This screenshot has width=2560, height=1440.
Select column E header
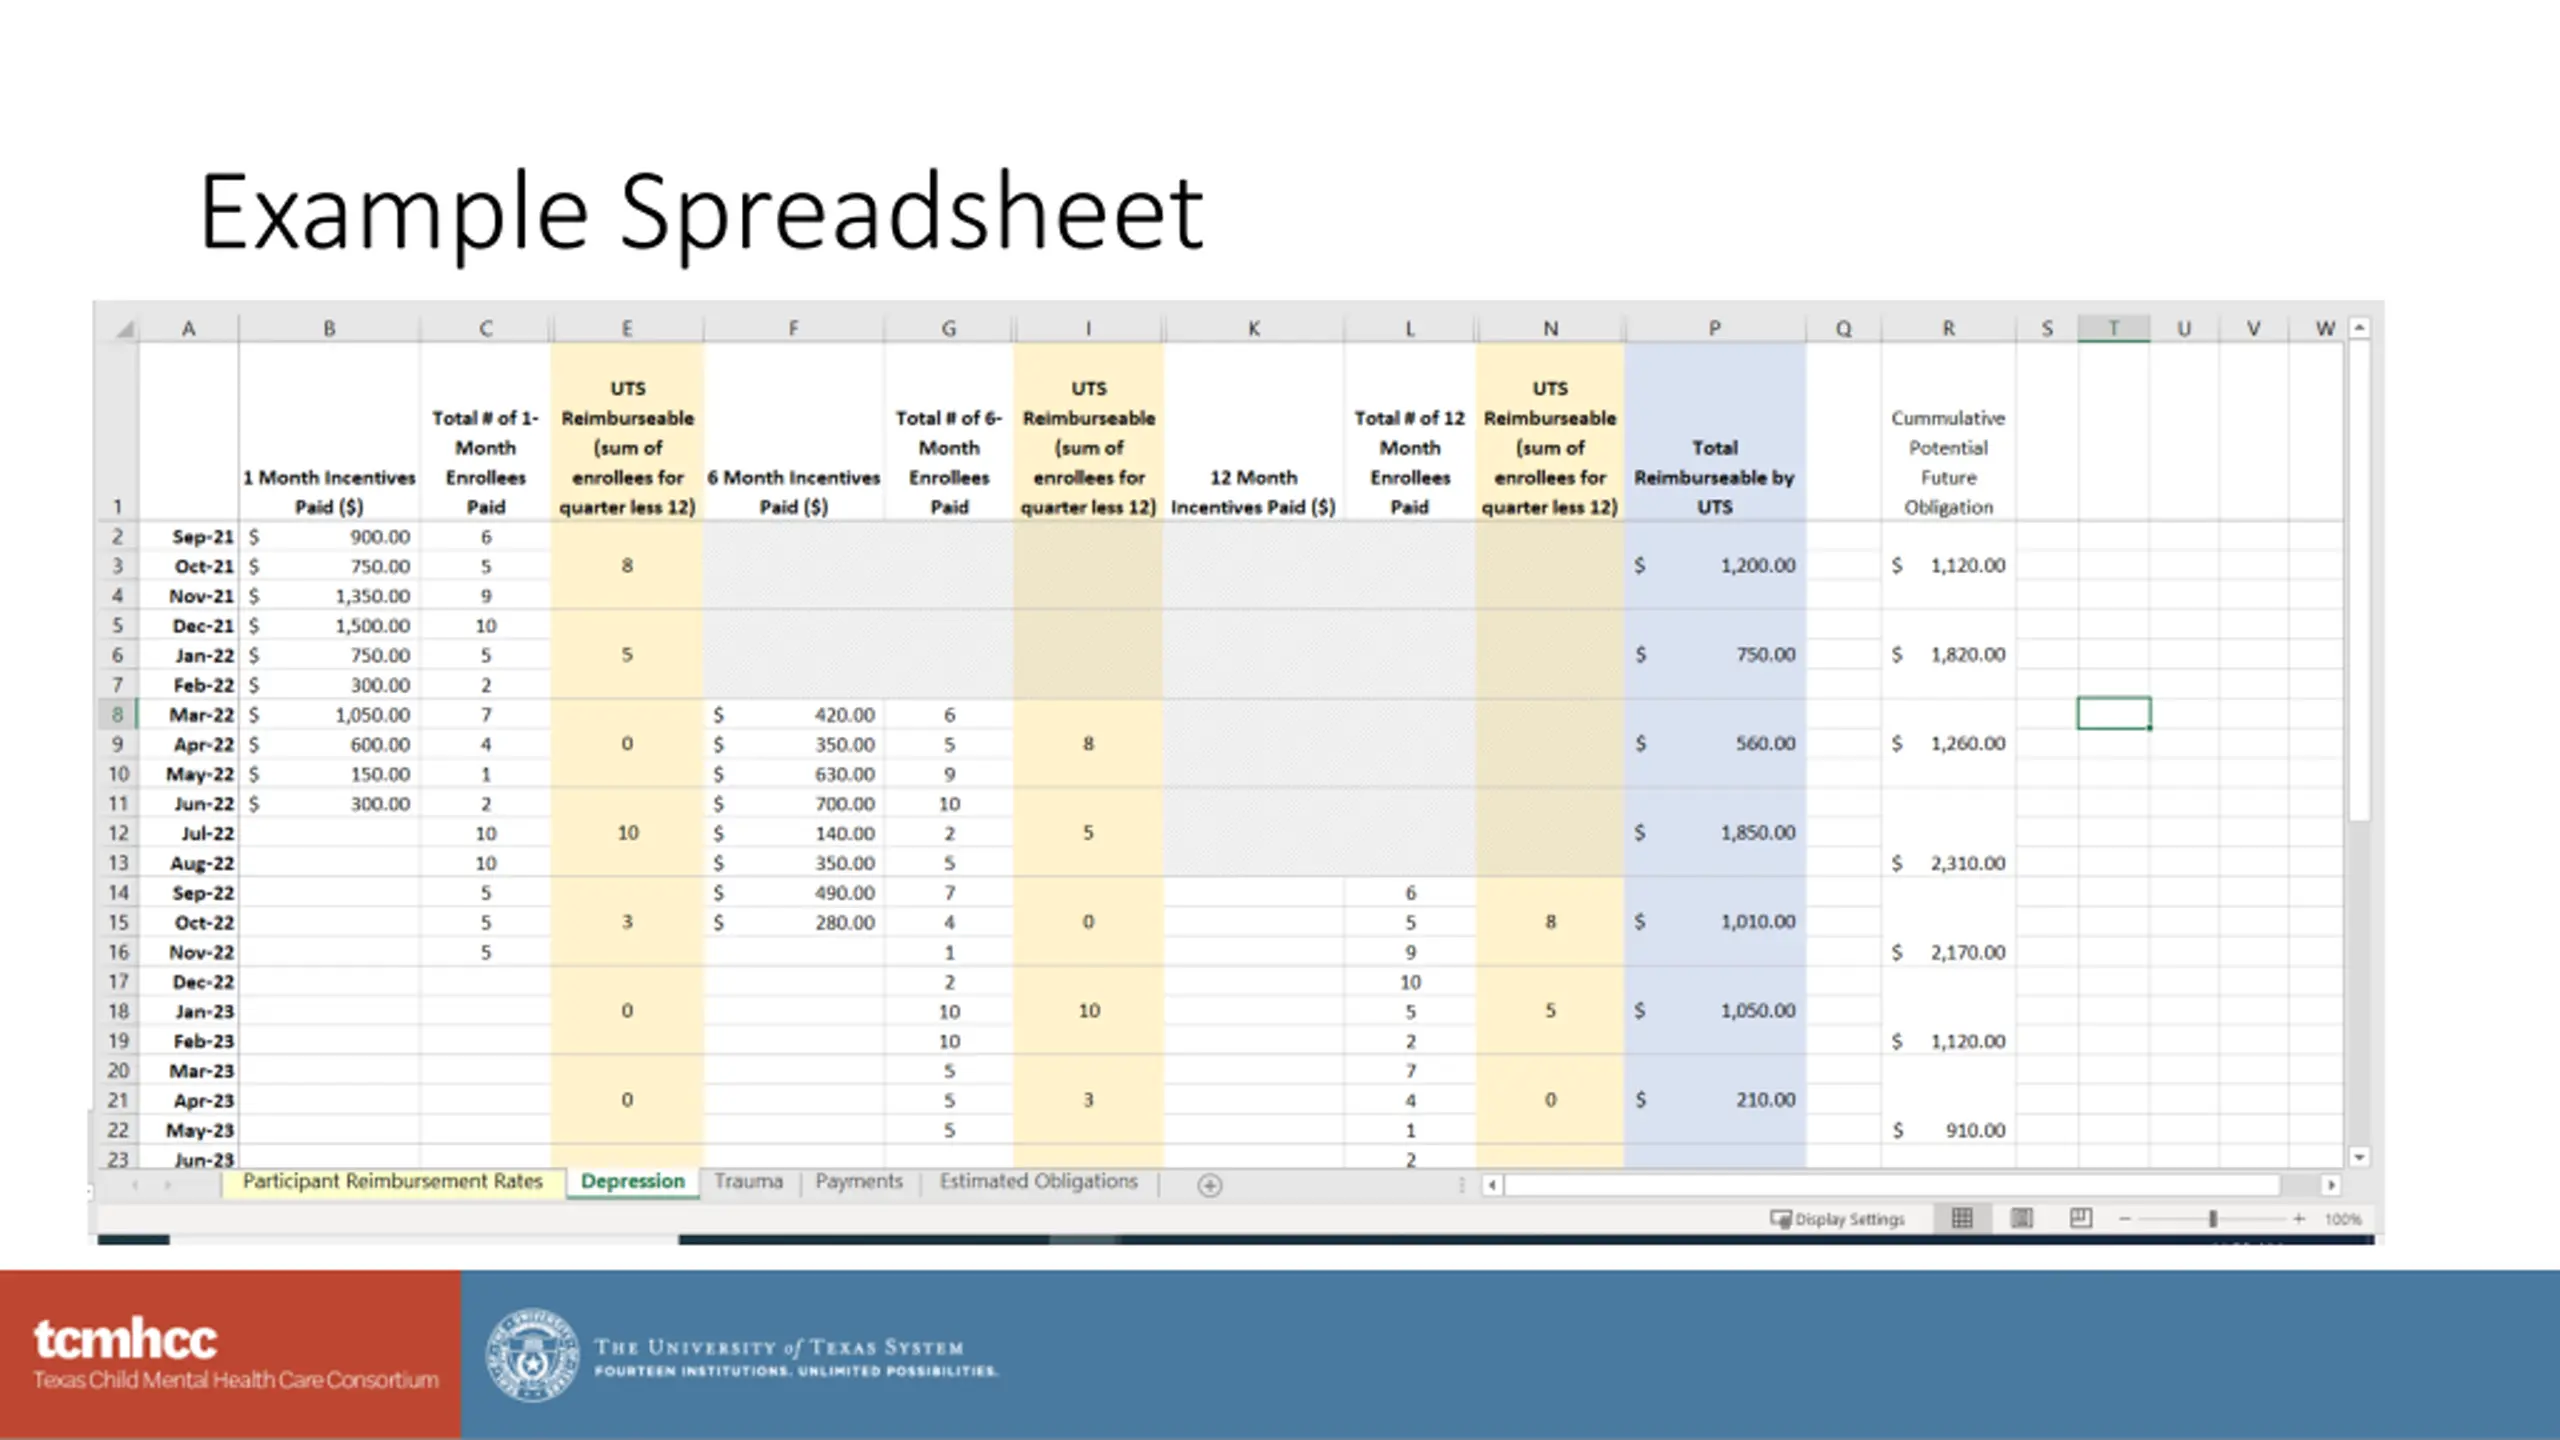(x=627, y=329)
